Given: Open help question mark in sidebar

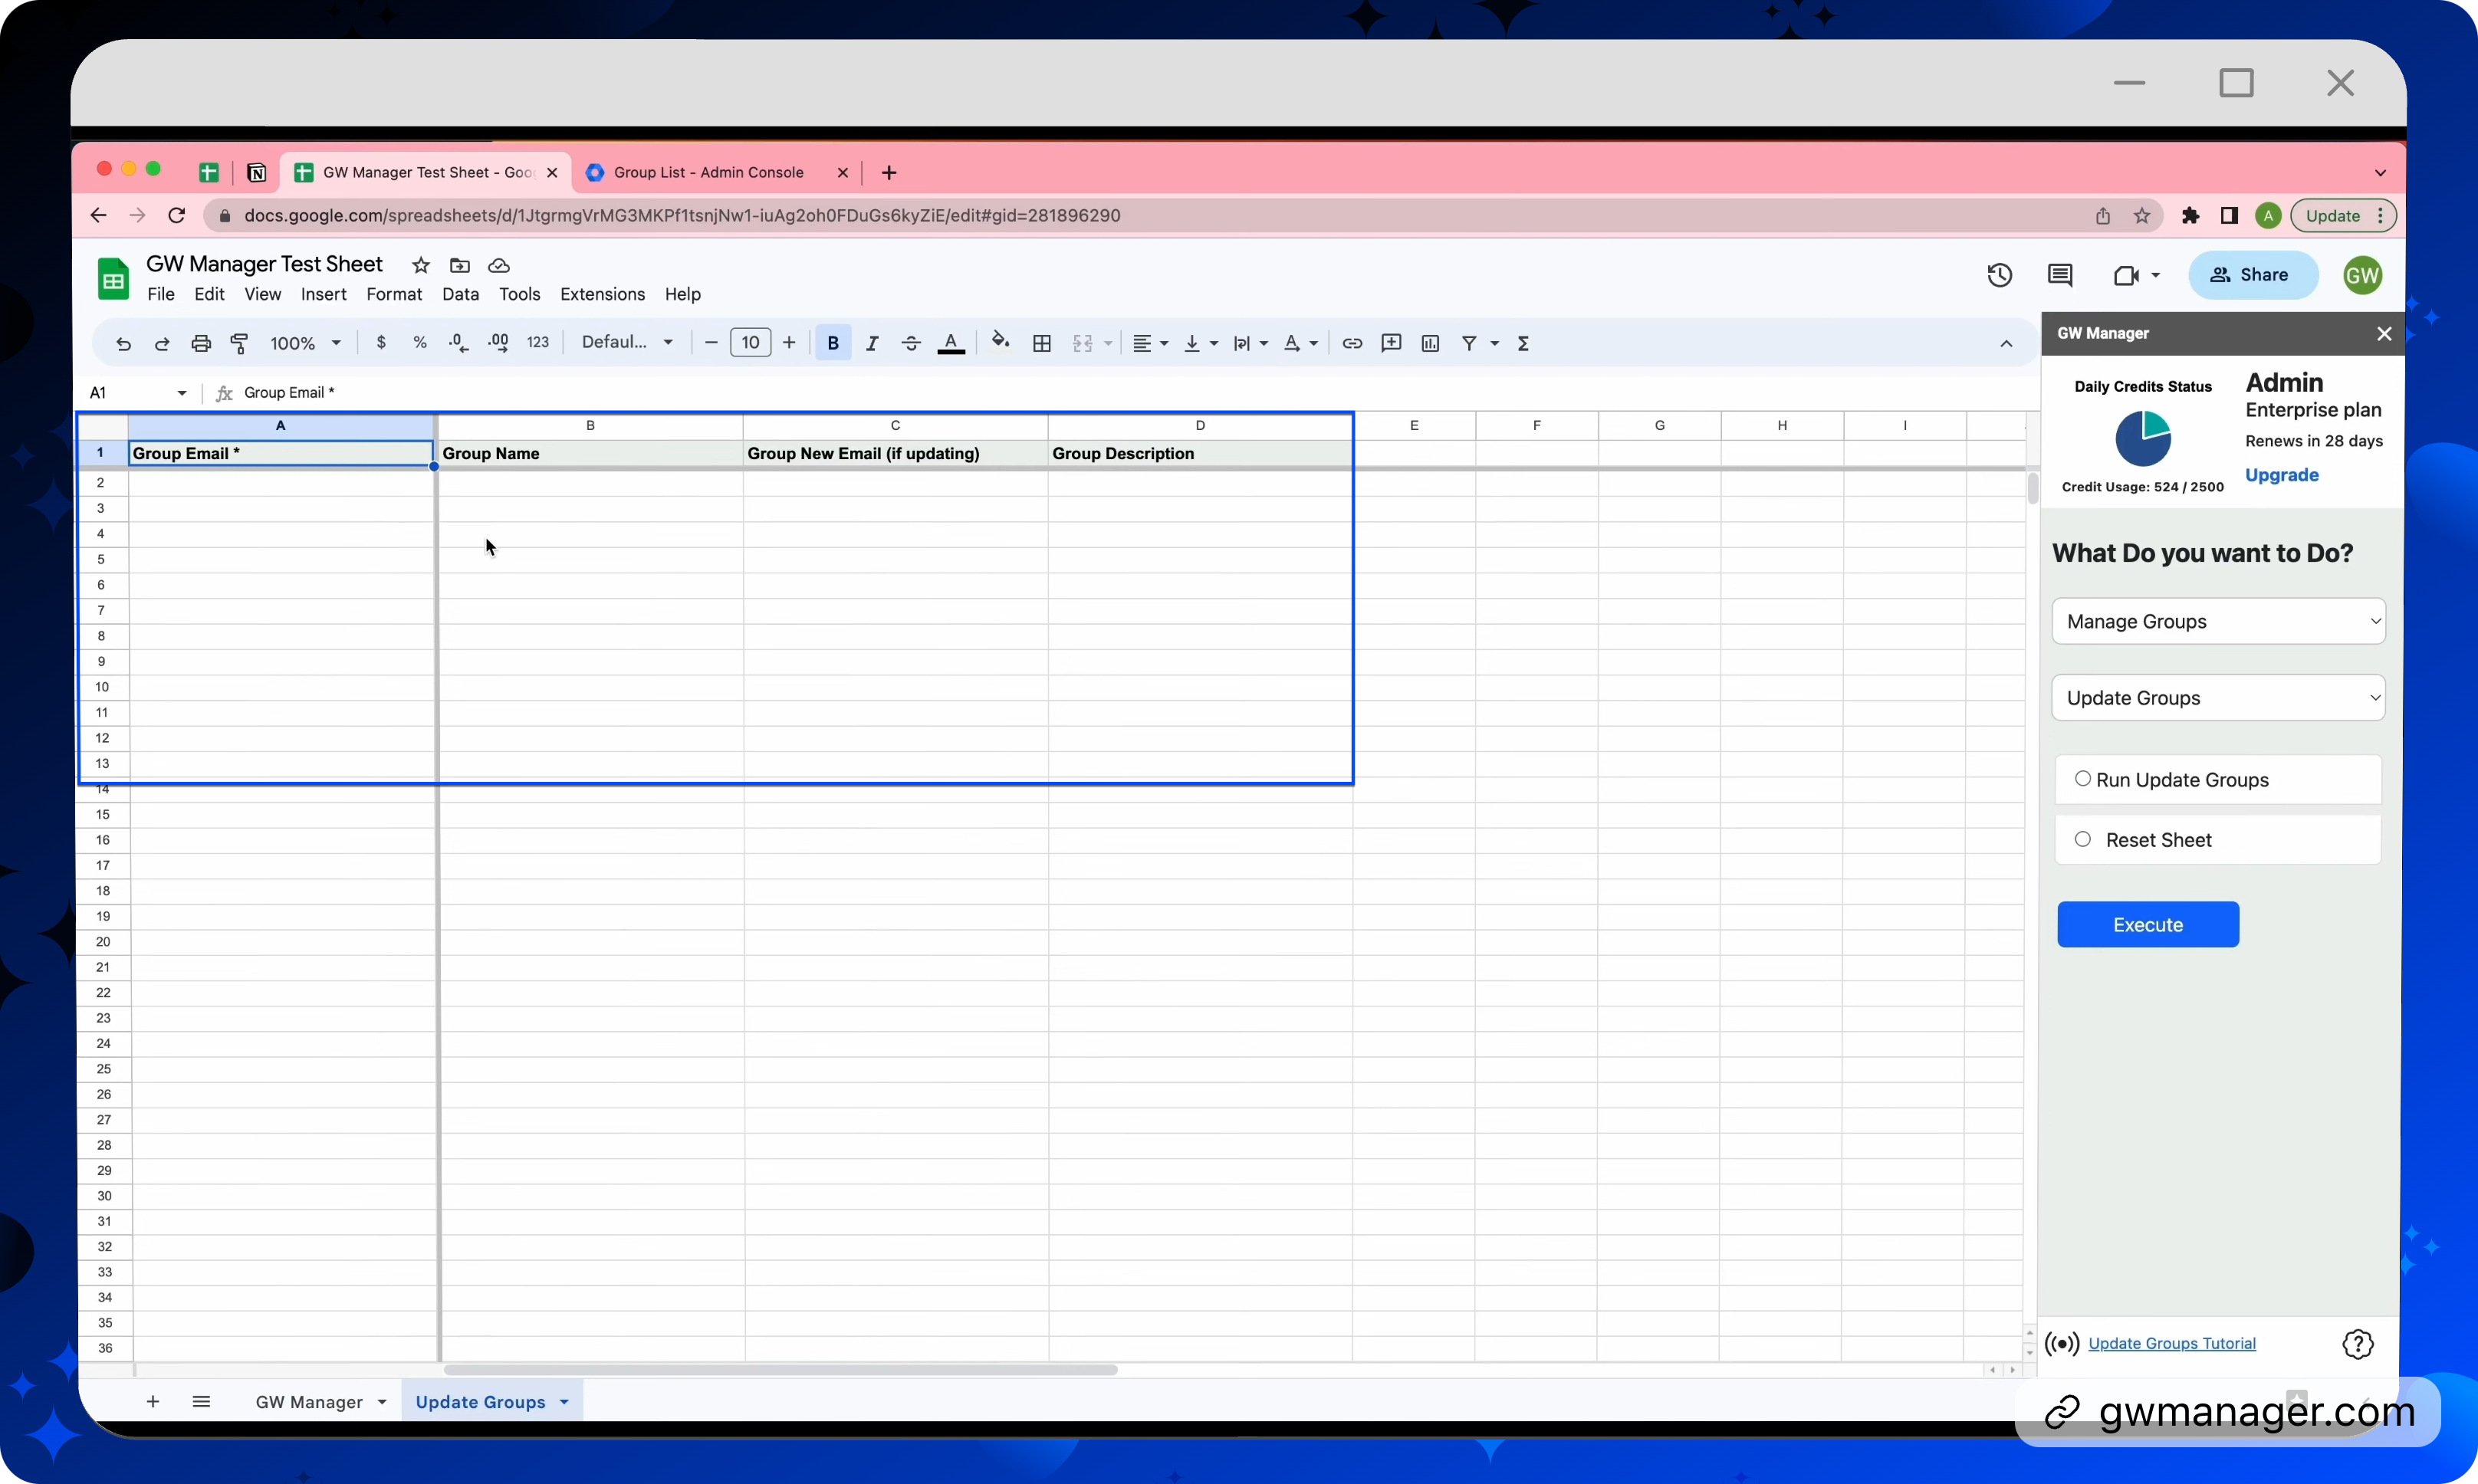Looking at the screenshot, I should coord(2358,1344).
